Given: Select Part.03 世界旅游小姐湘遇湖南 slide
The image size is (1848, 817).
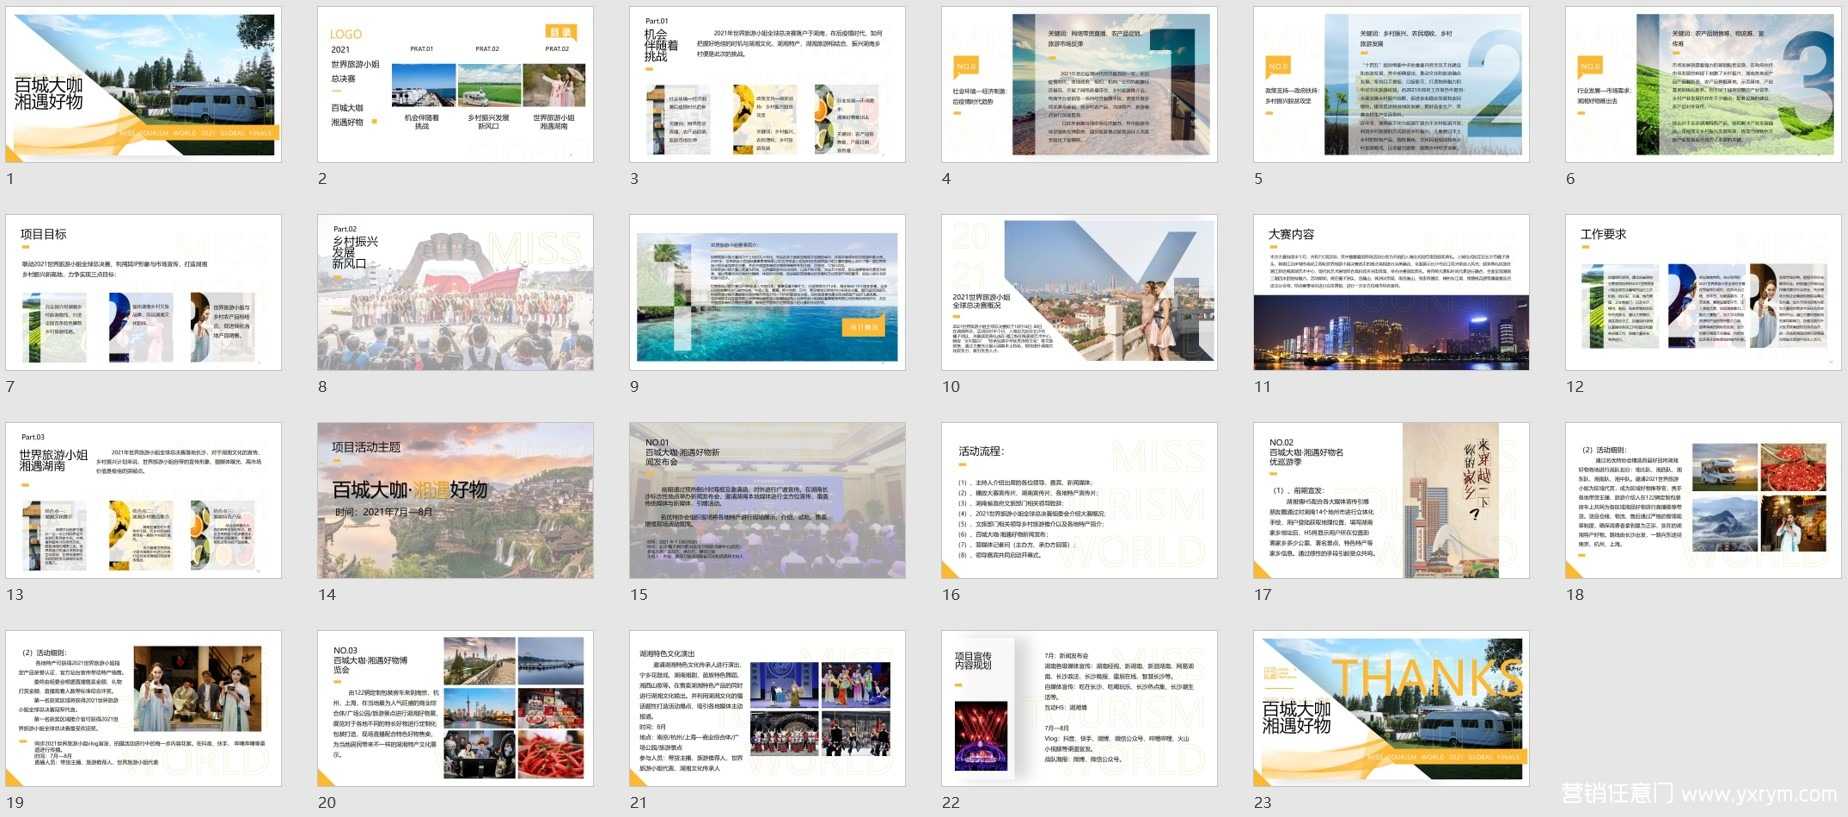Looking at the screenshot, I should click(143, 500).
